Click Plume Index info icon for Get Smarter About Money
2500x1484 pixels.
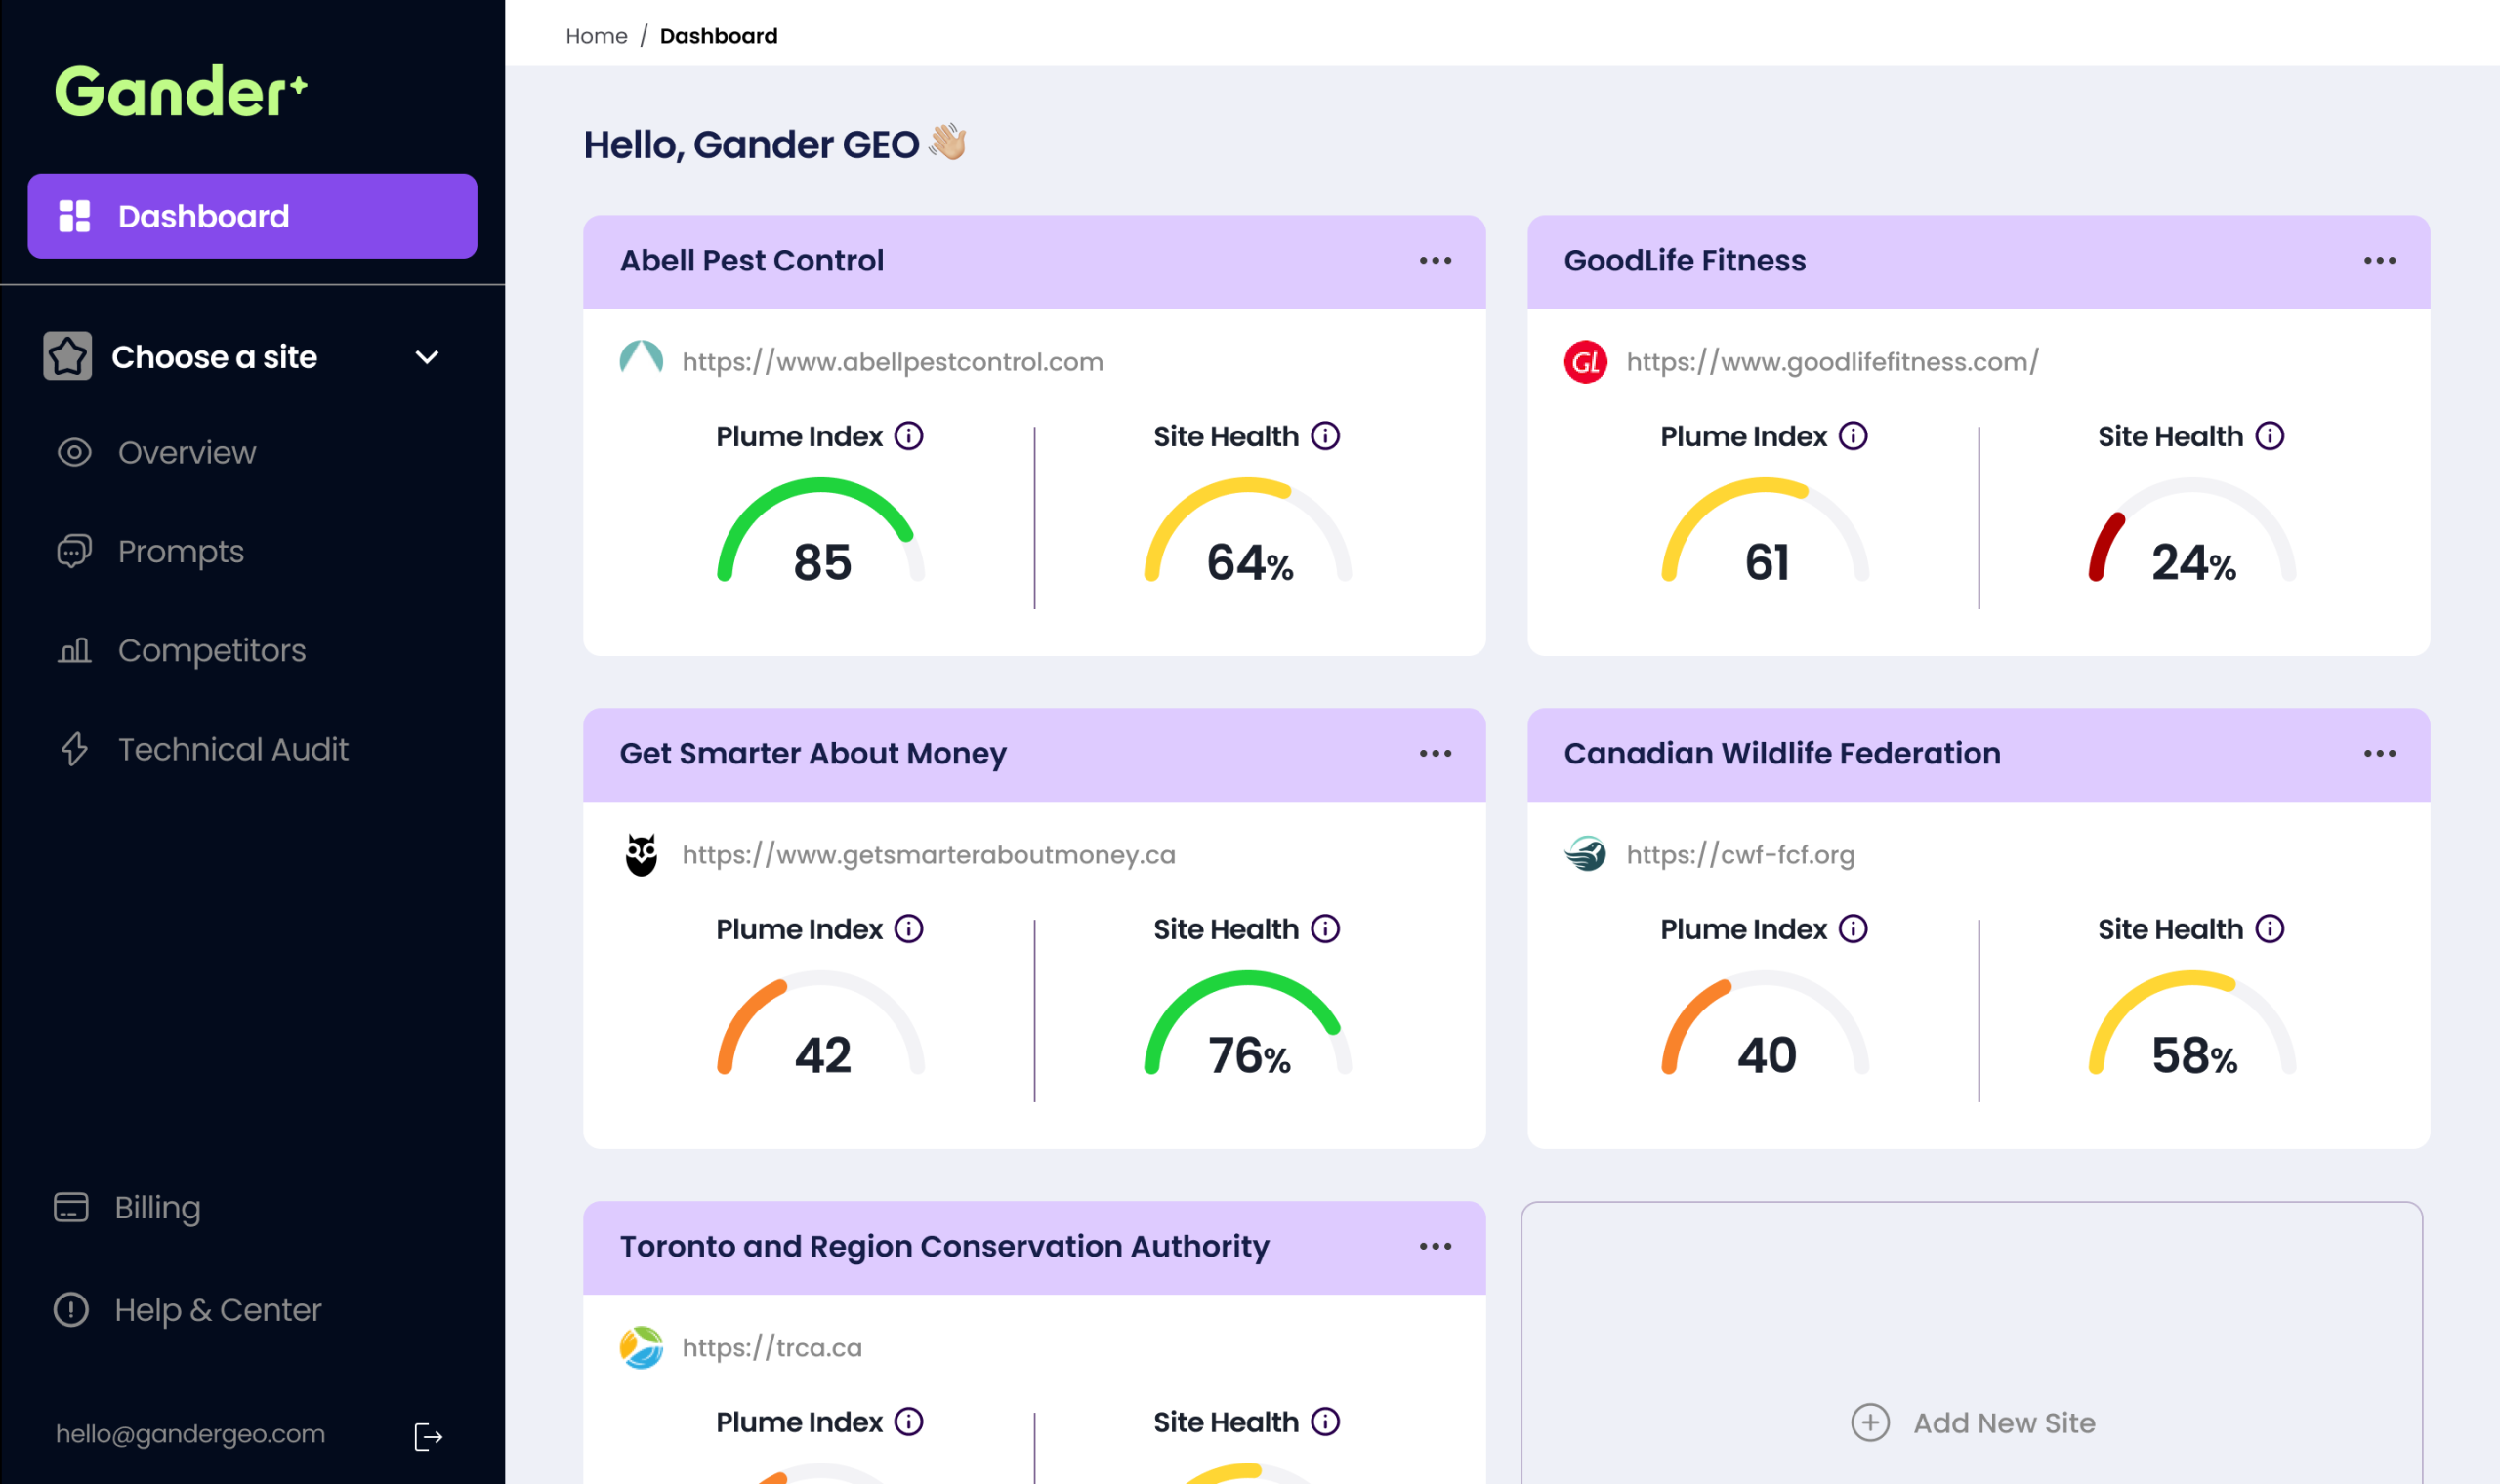tap(908, 929)
